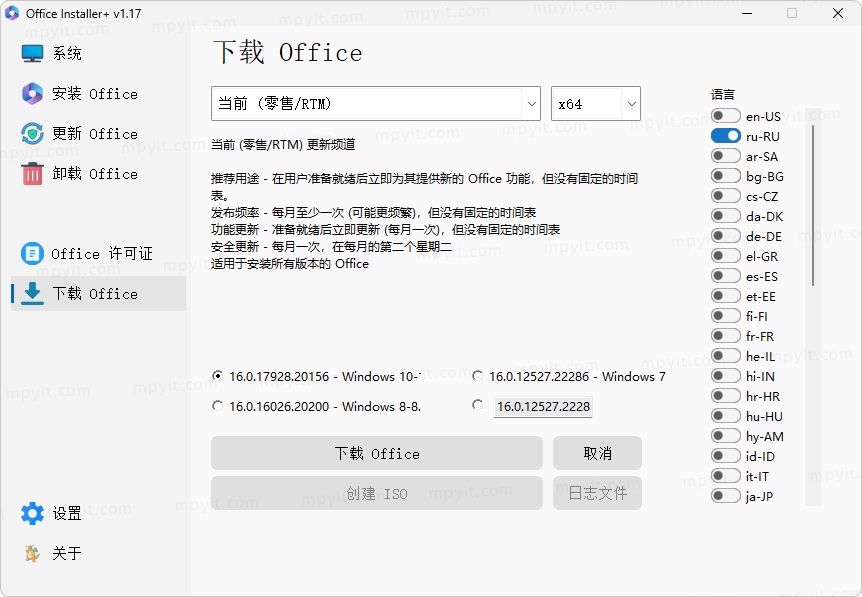
Task: Click the 下载 Office button
Action: (x=377, y=454)
